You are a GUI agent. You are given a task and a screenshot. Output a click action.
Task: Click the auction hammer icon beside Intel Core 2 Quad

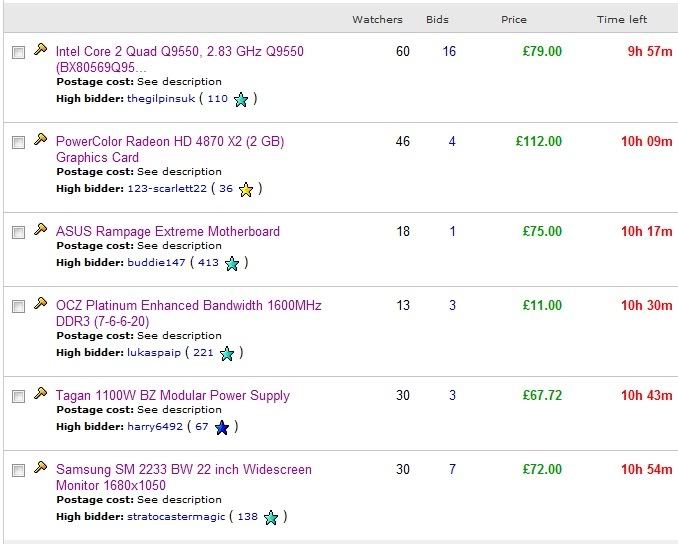[x=40, y=49]
